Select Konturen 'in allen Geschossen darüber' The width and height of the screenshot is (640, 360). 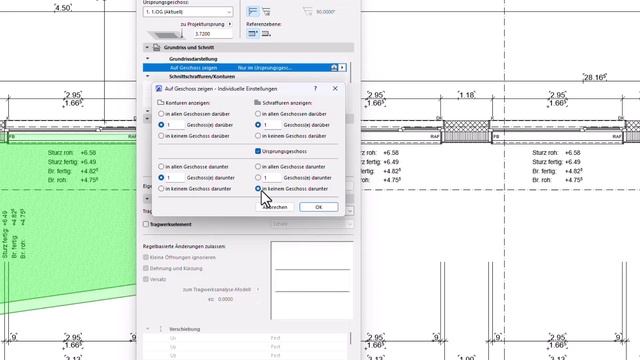(161, 113)
